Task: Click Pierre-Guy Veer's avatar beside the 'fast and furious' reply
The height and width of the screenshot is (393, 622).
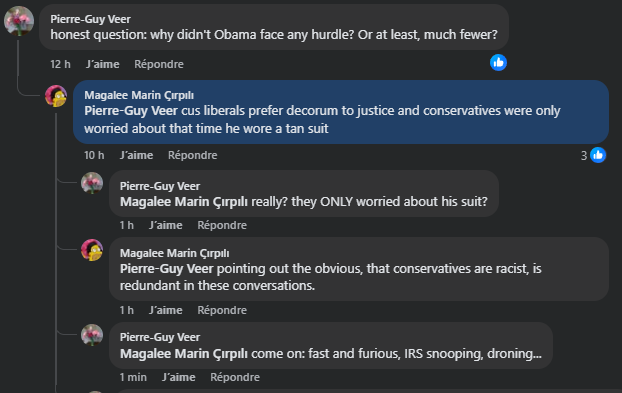Action: point(92,335)
